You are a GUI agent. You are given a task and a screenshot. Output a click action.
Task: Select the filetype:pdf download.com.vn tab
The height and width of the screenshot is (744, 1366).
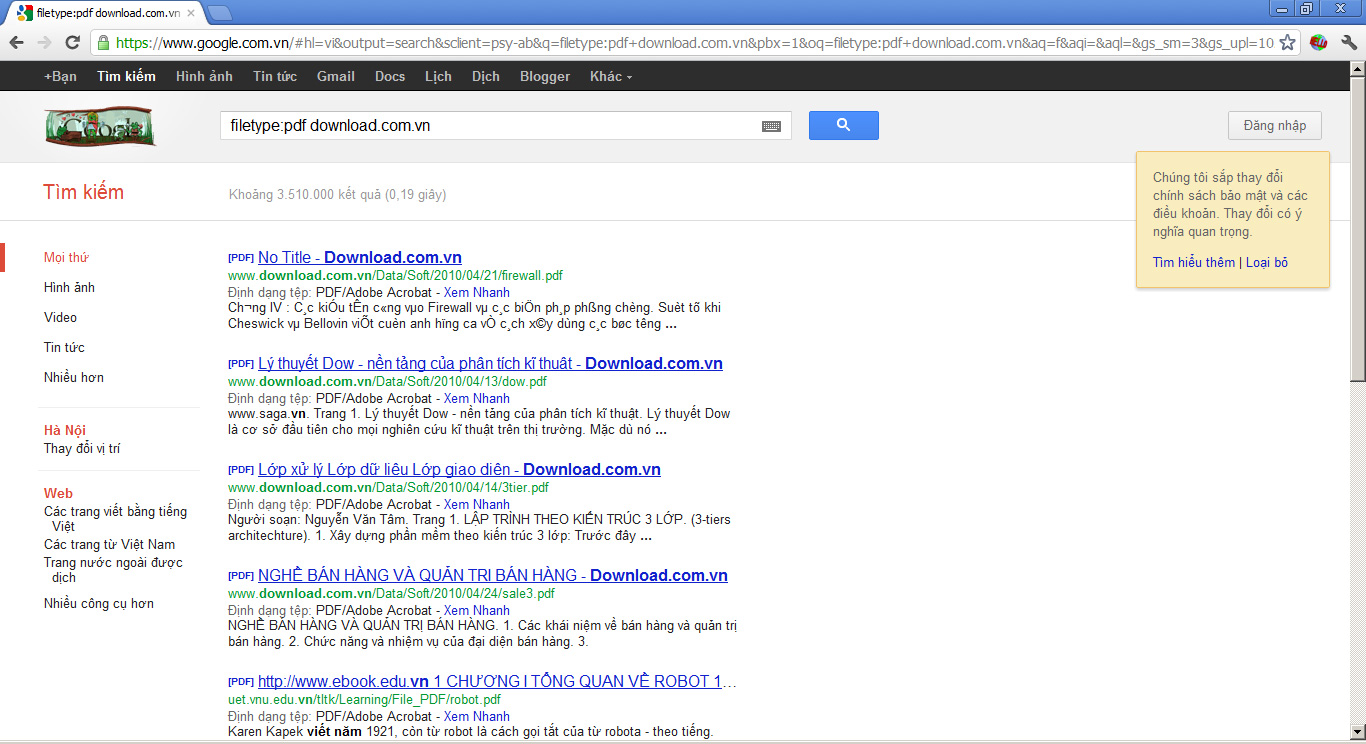coord(105,13)
